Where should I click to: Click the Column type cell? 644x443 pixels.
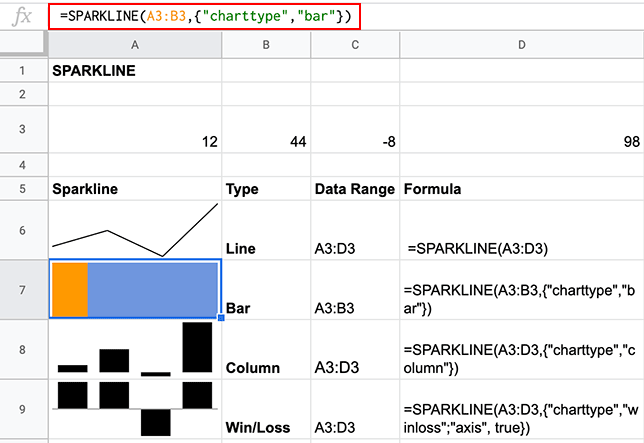(x=266, y=349)
